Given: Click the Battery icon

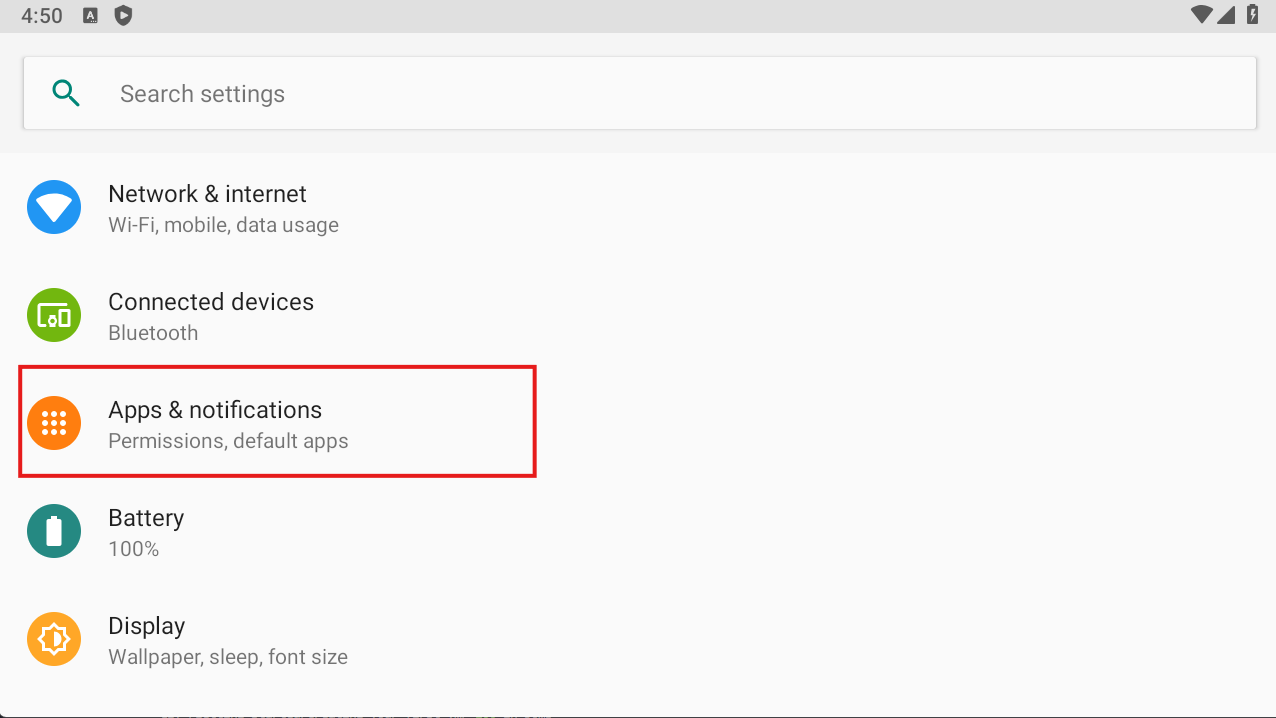Looking at the screenshot, I should (x=53, y=530).
